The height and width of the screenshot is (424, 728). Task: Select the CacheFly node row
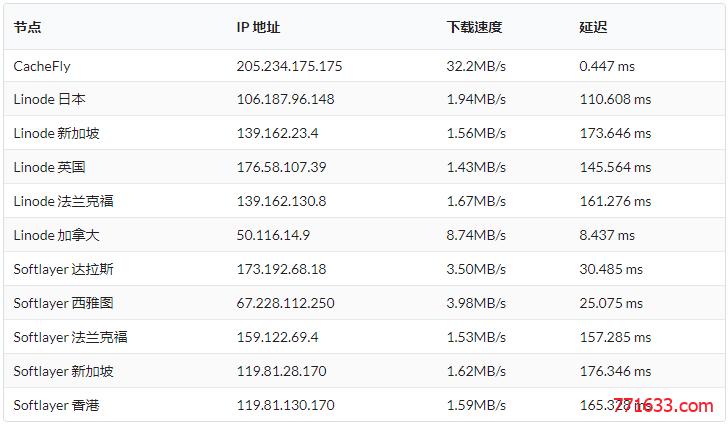point(364,66)
